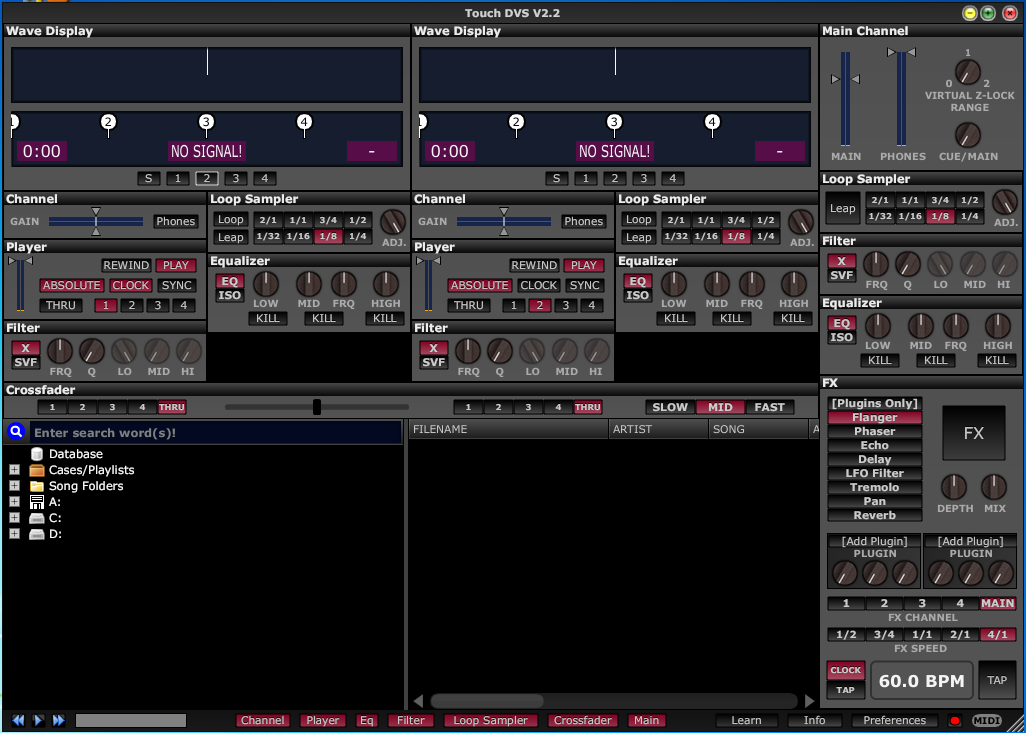This screenshot has width=1026, height=733.
Task: Click the FX DEPTH knob
Action: 954,487
